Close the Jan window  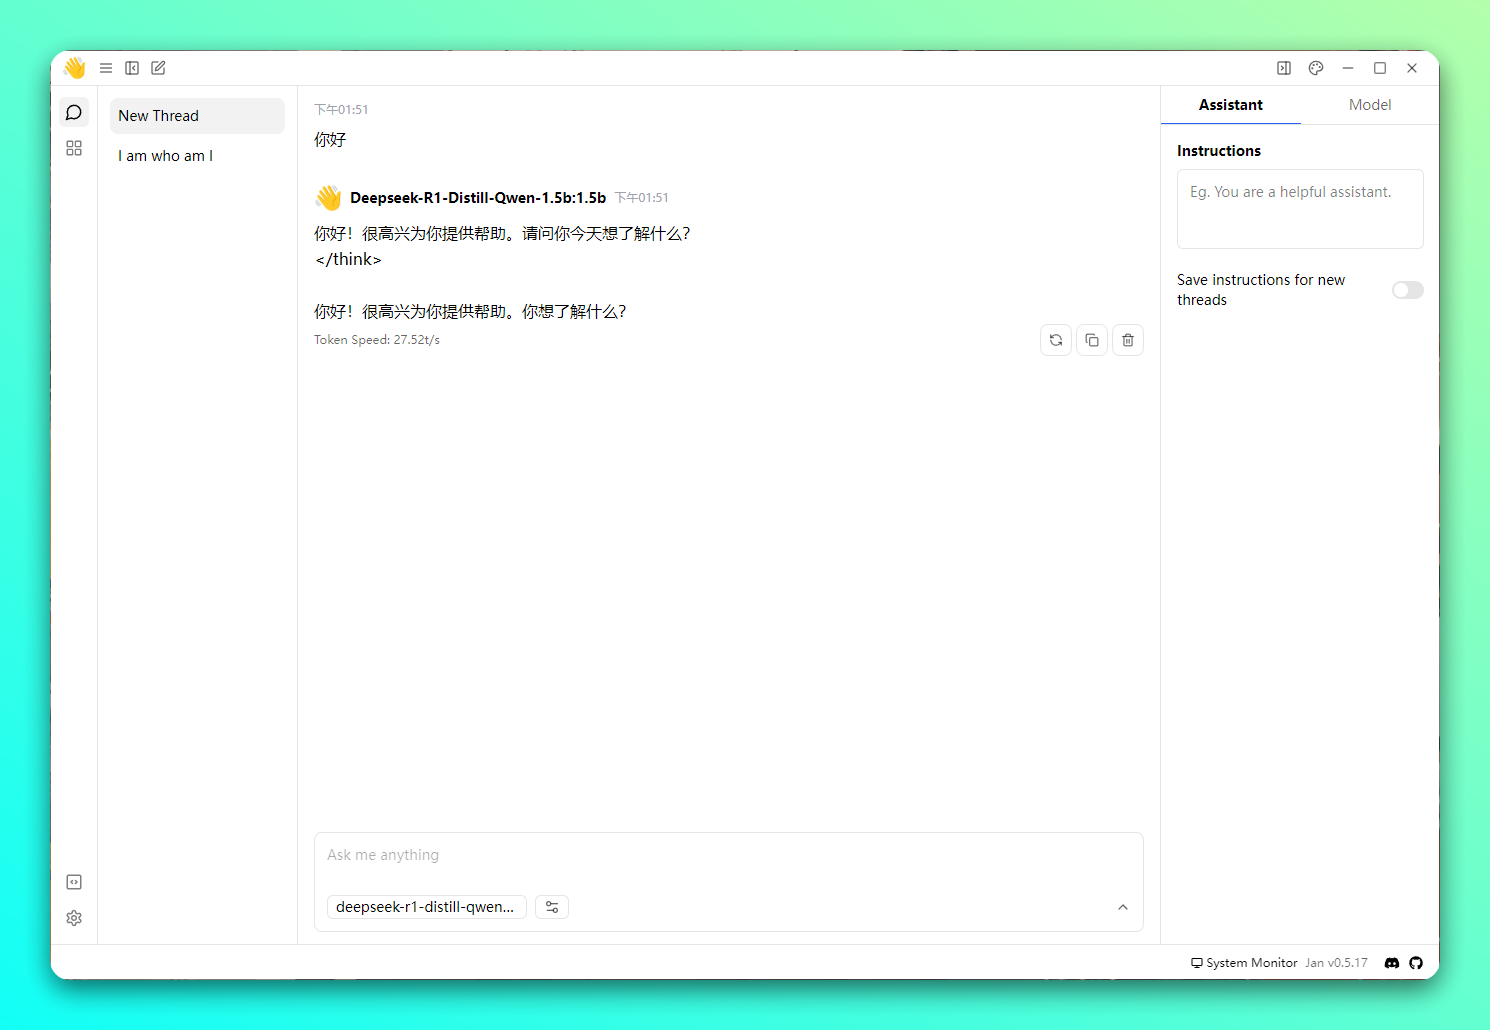coord(1412,68)
